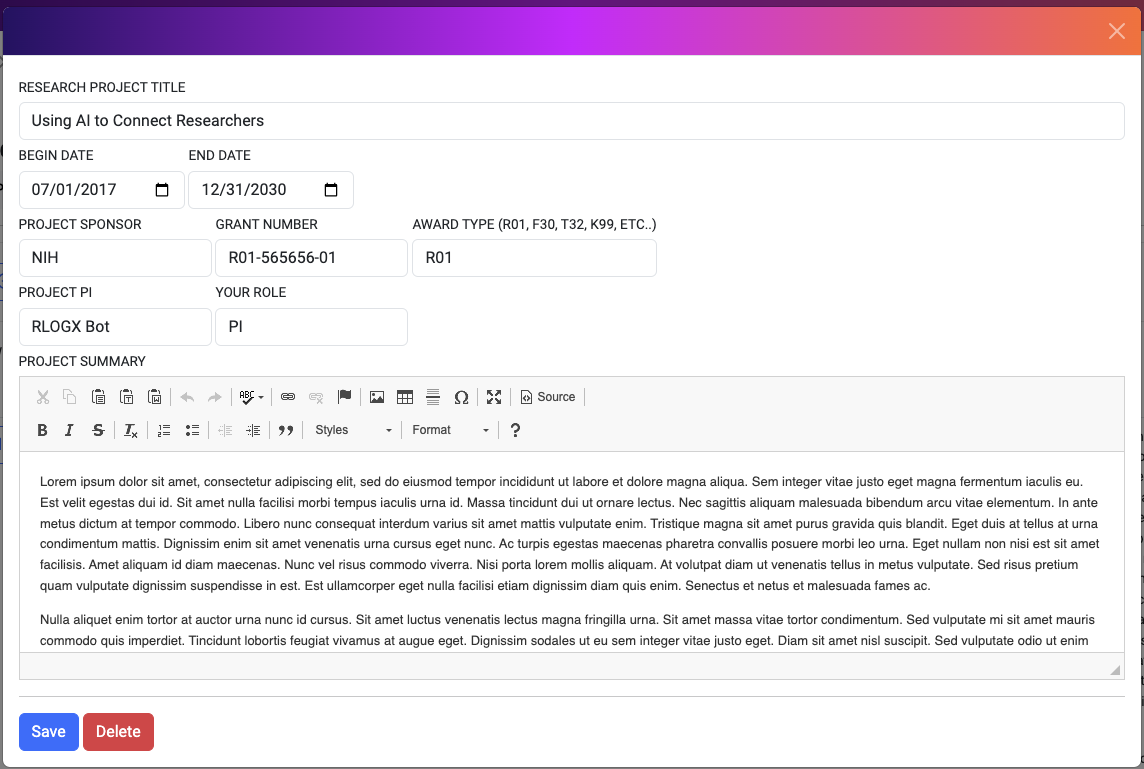Click the paragraph starting 'Nulla aliquet enim'
The width and height of the screenshot is (1144, 769).
(x=568, y=630)
